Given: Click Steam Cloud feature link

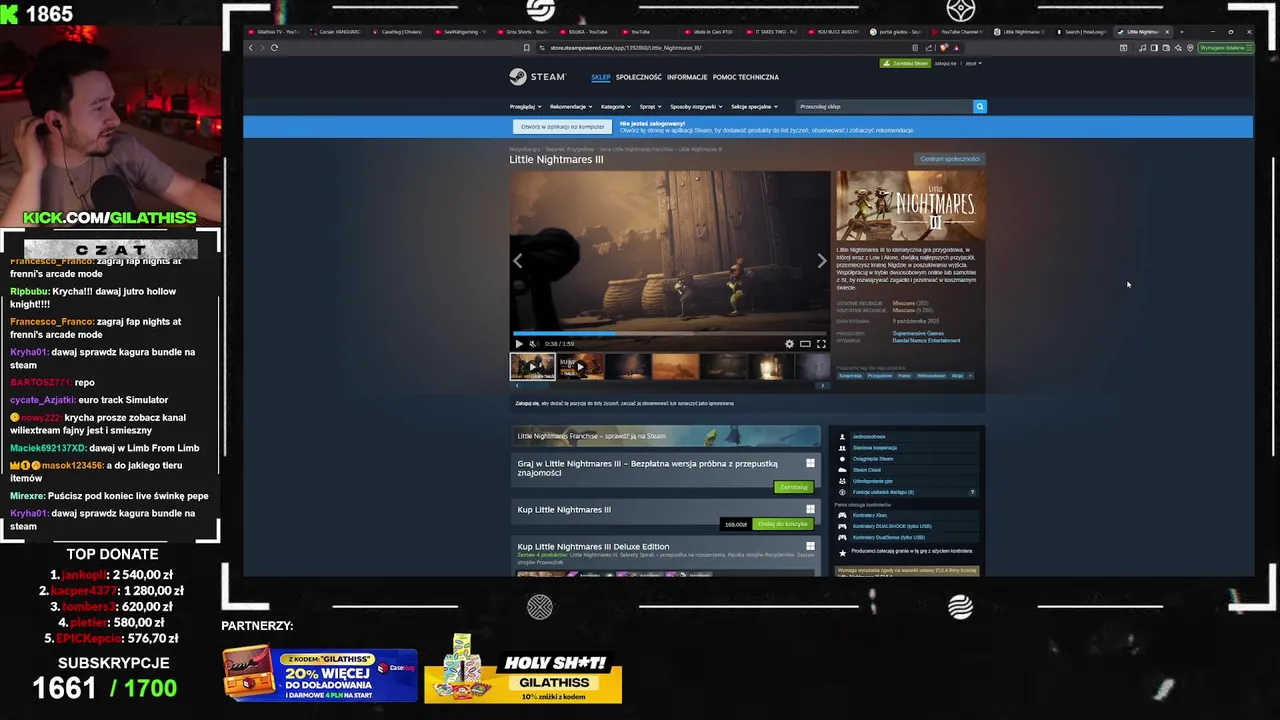Looking at the screenshot, I should pos(866,470).
